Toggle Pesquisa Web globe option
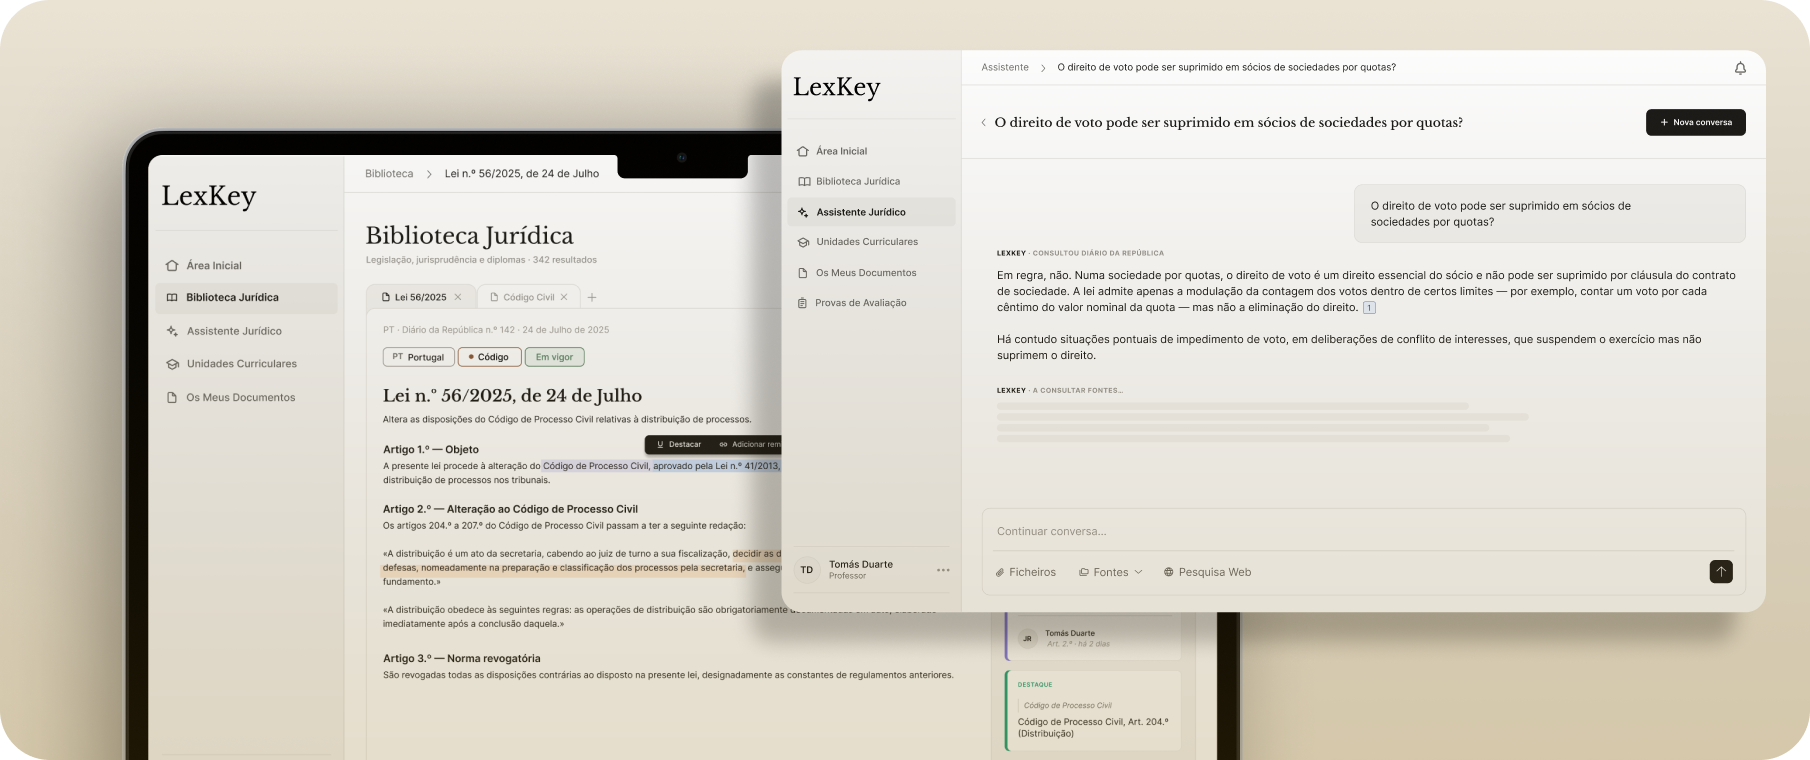This screenshot has width=1810, height=760. coord(1207,572)
